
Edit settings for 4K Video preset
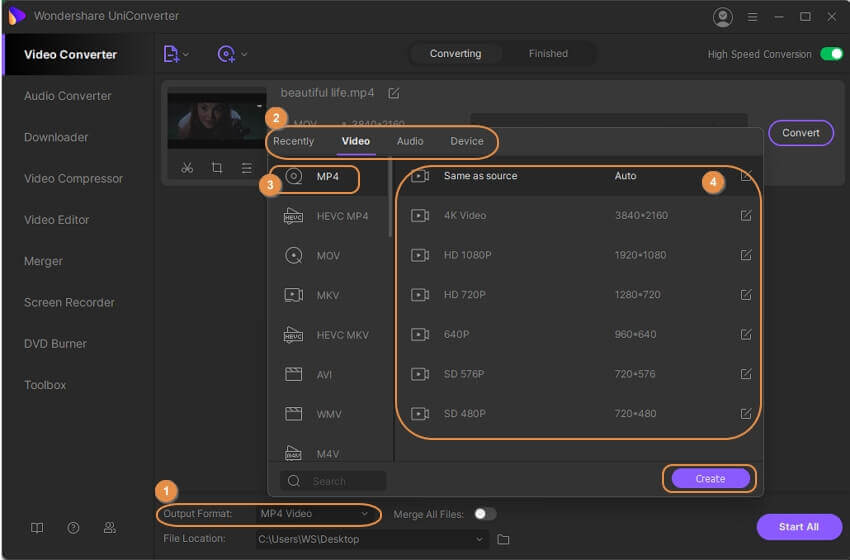click(x=746, y=216)
